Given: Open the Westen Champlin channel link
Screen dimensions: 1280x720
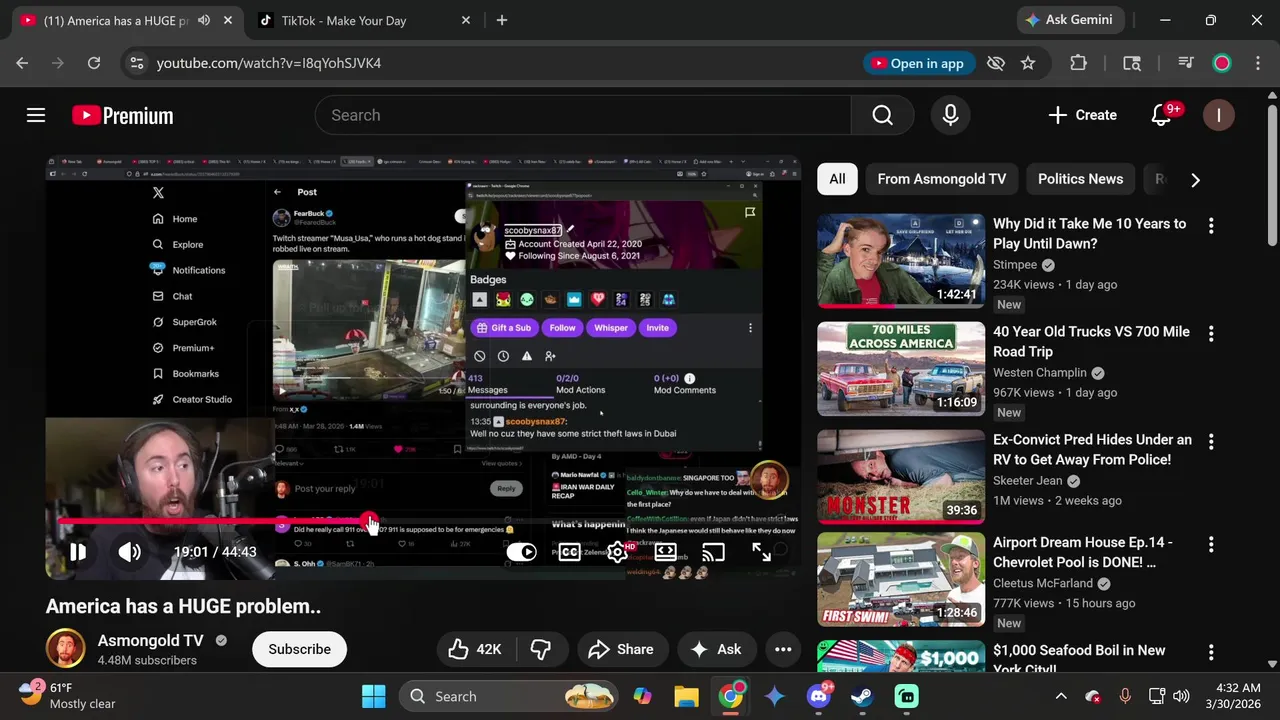Looking at the screenshot, I should pyautogui.click(x=1040, y=373).
